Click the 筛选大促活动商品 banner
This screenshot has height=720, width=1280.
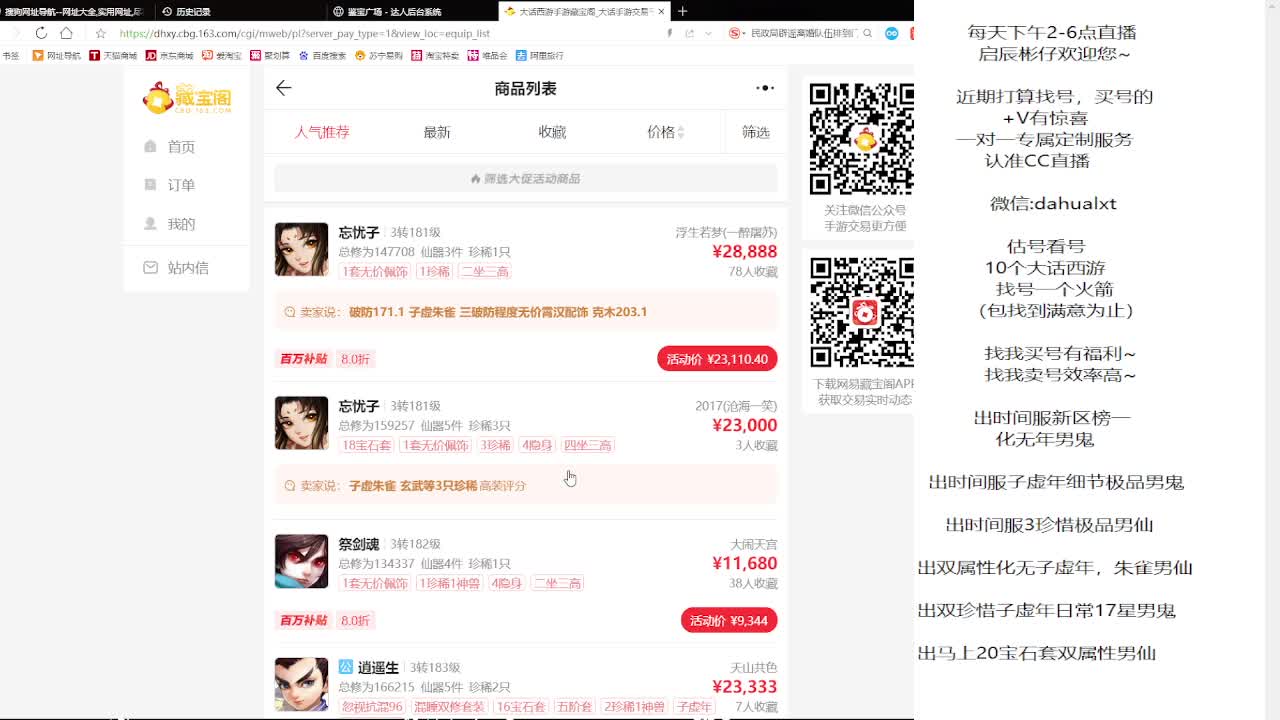coord(526,179)
